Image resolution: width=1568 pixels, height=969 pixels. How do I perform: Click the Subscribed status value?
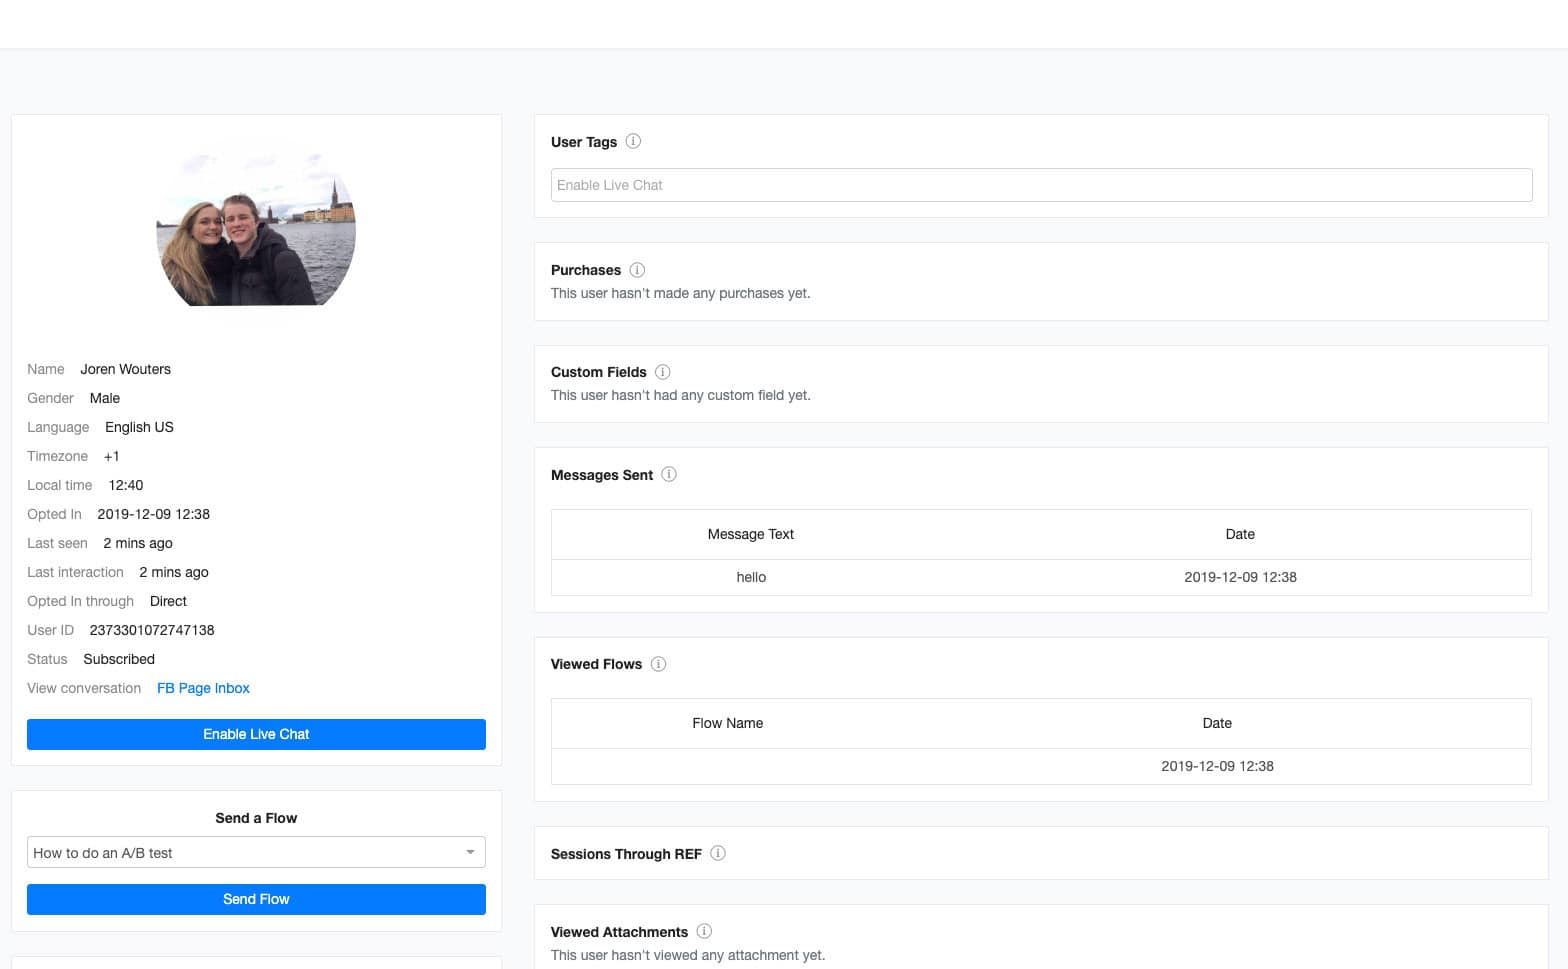pyautogui.click(x=119, y=659)
